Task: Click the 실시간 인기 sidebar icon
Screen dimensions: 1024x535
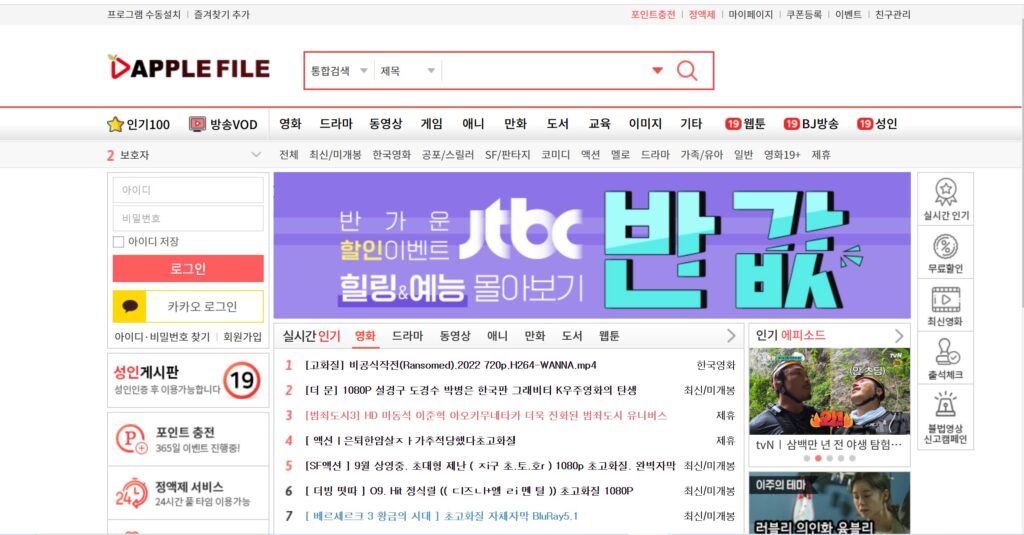Action: click(946, 199)
